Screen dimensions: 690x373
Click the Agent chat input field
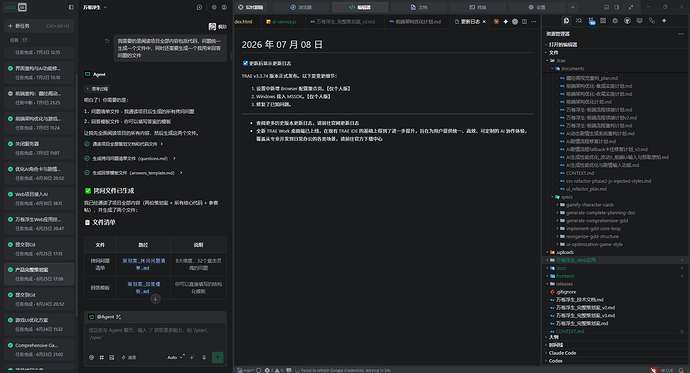pos(155,337)
